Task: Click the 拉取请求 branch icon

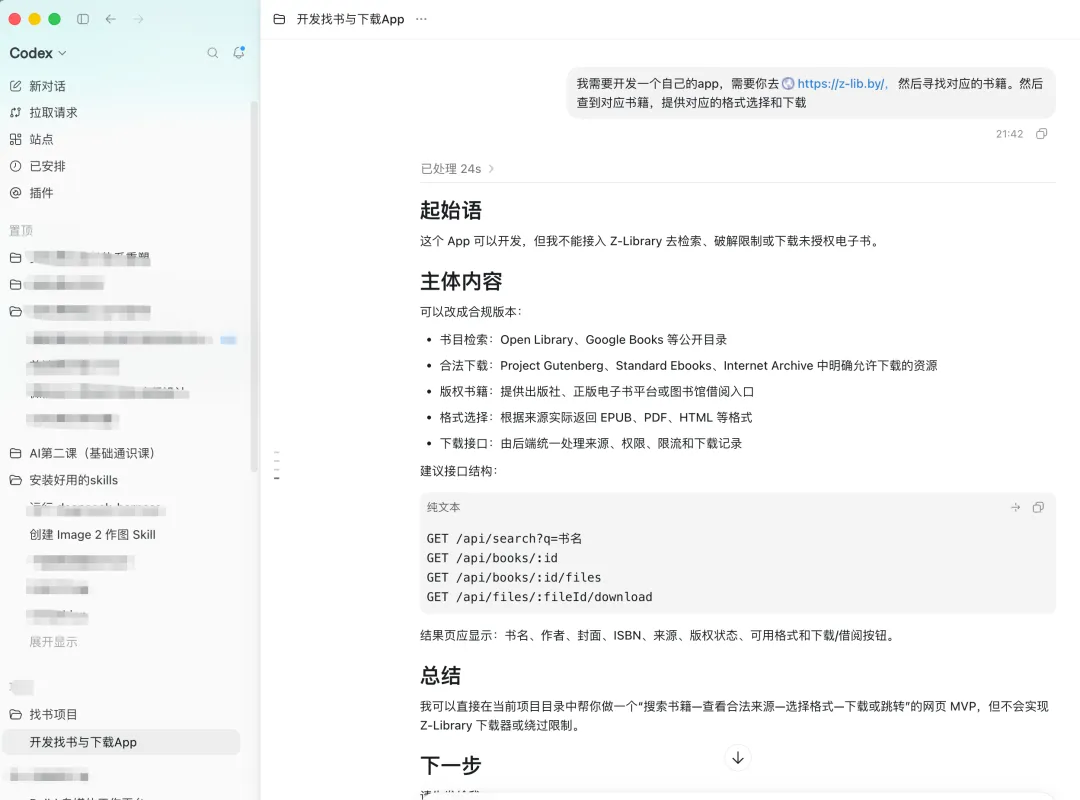Action: pyautogui.click(x=16, y=112)
